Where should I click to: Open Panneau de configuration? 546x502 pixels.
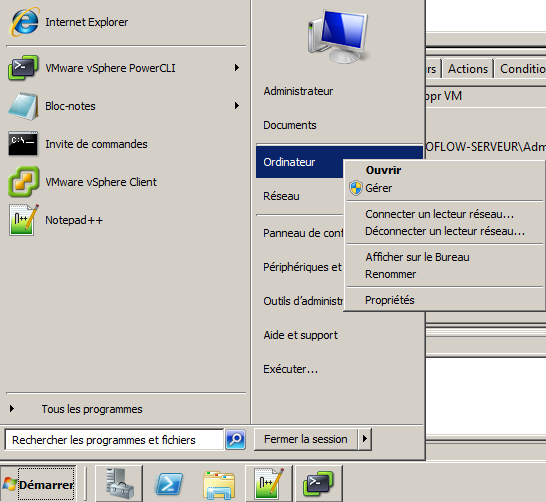tap(299, 233)
